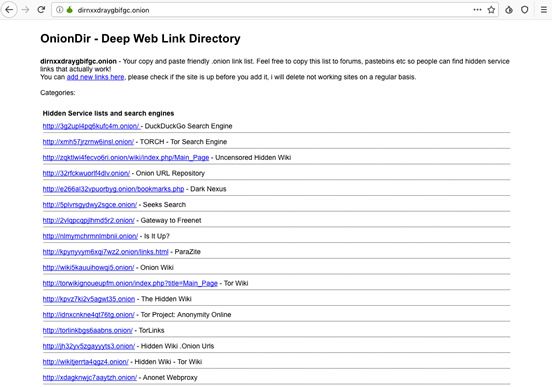552x387 pixels.
Task: Open the TorLinks onion link
Action: tap(88, 330)
